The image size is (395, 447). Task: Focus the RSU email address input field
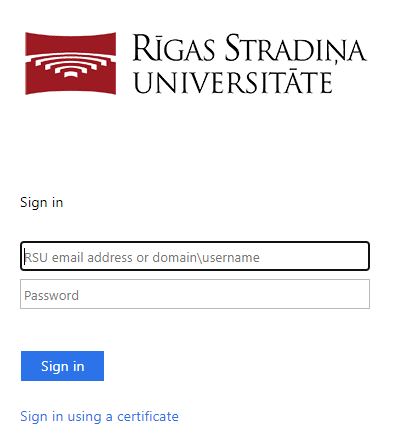(x=195, y=256)
